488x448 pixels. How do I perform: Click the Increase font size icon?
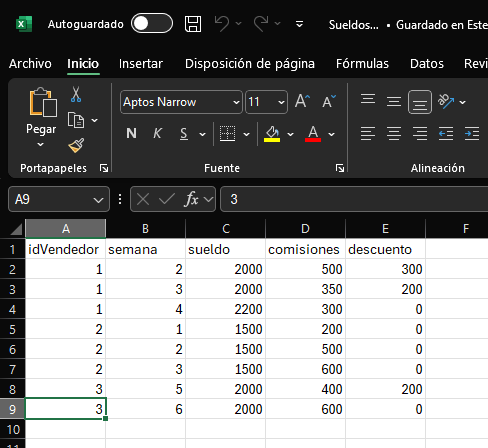coord(302,101)
